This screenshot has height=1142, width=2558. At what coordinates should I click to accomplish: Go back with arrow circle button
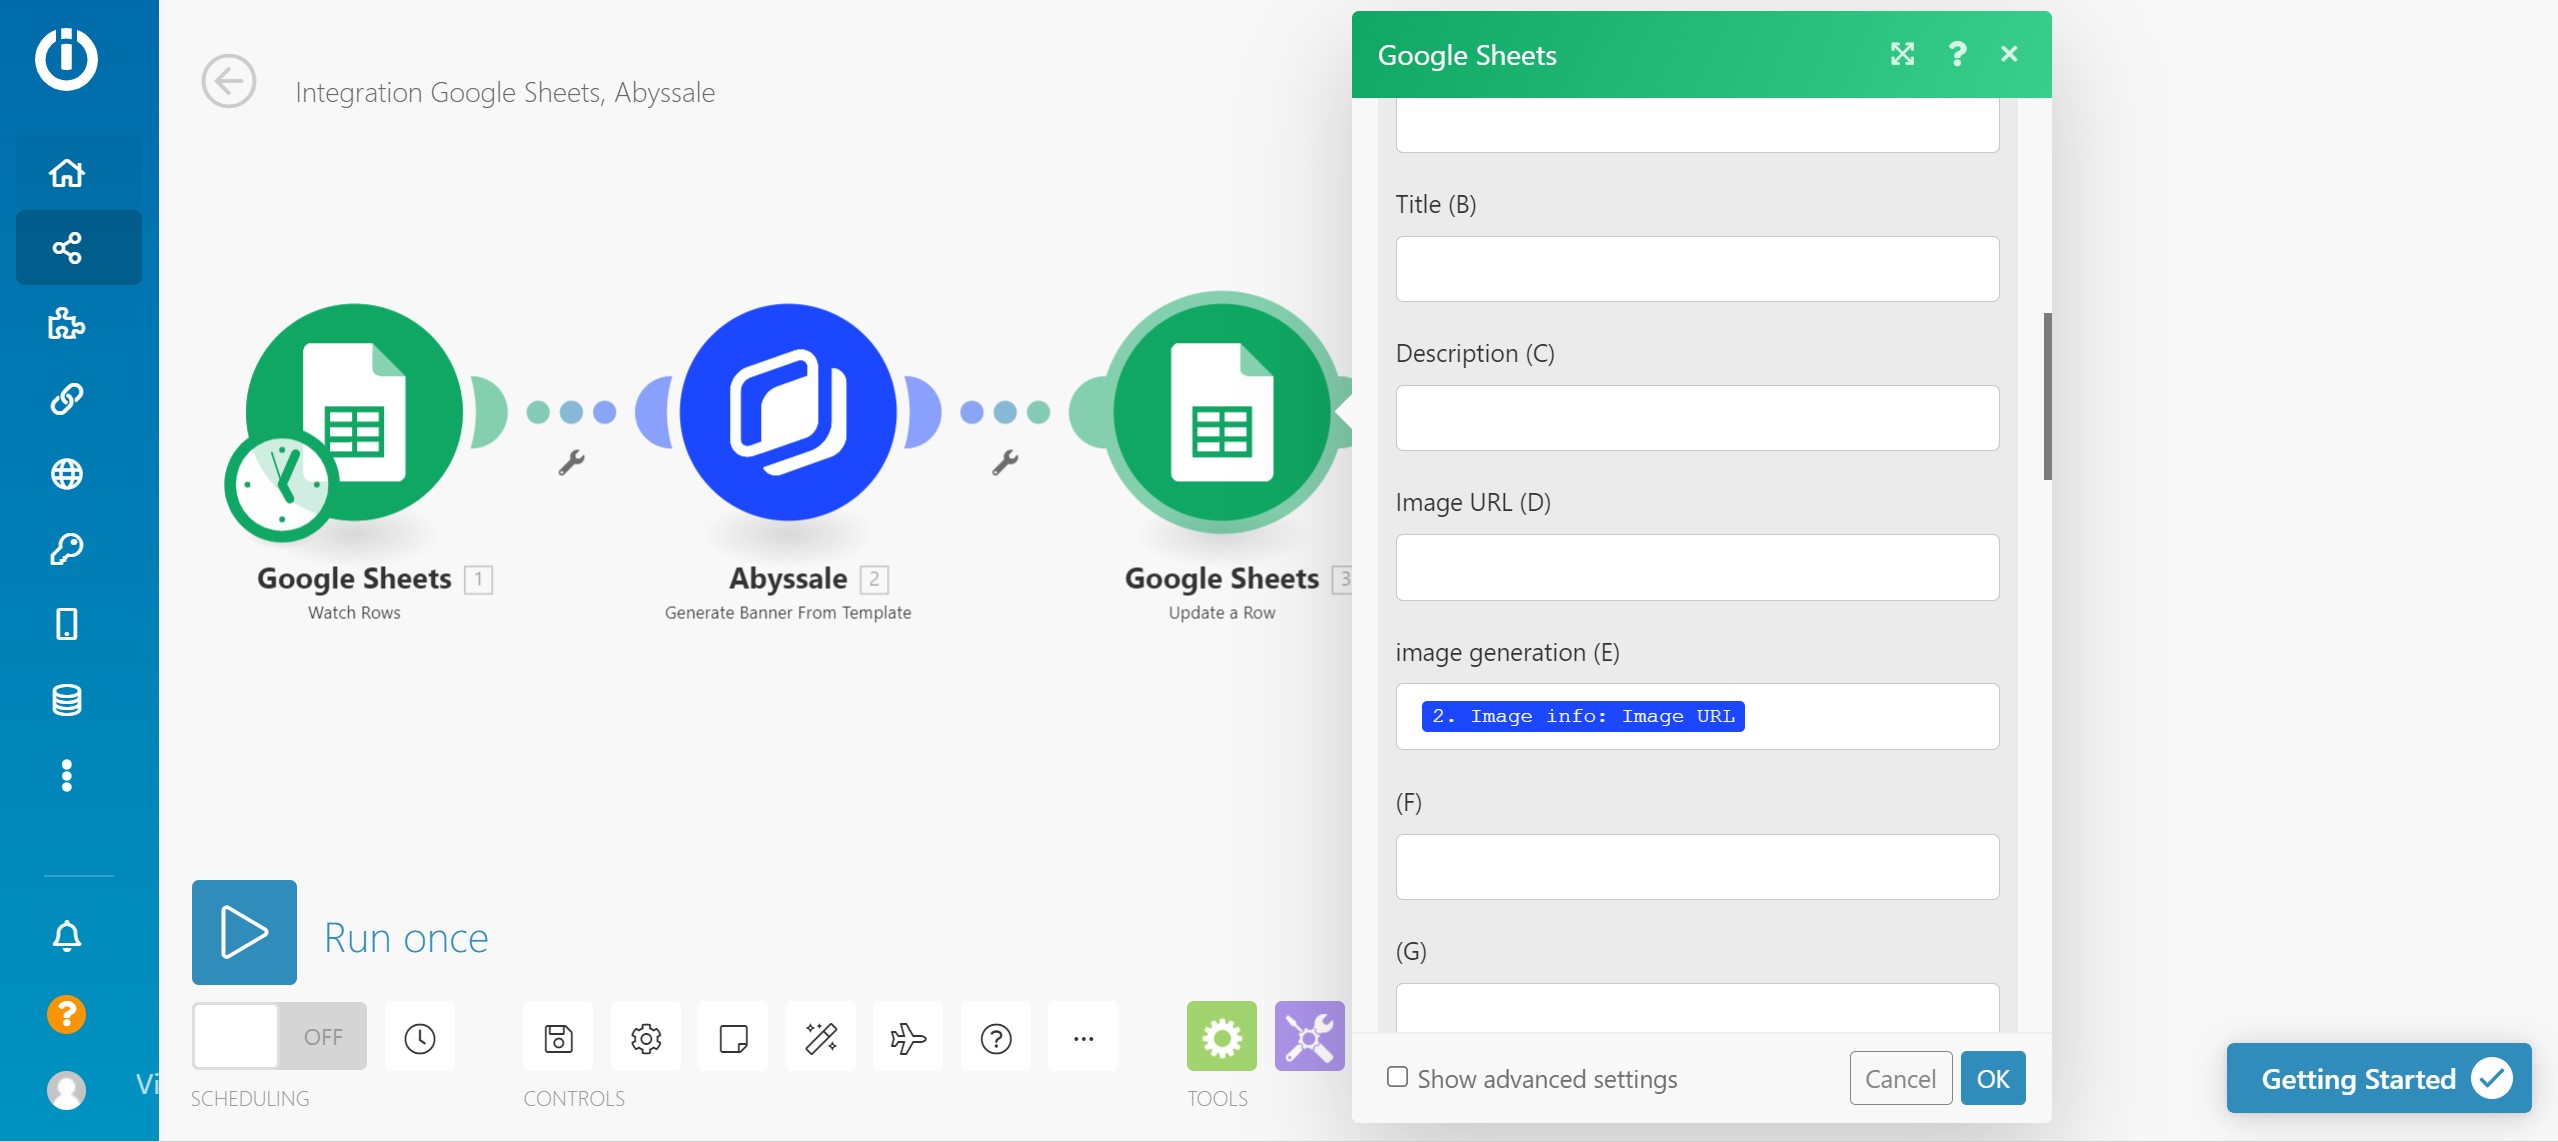(x=229, y=81)
